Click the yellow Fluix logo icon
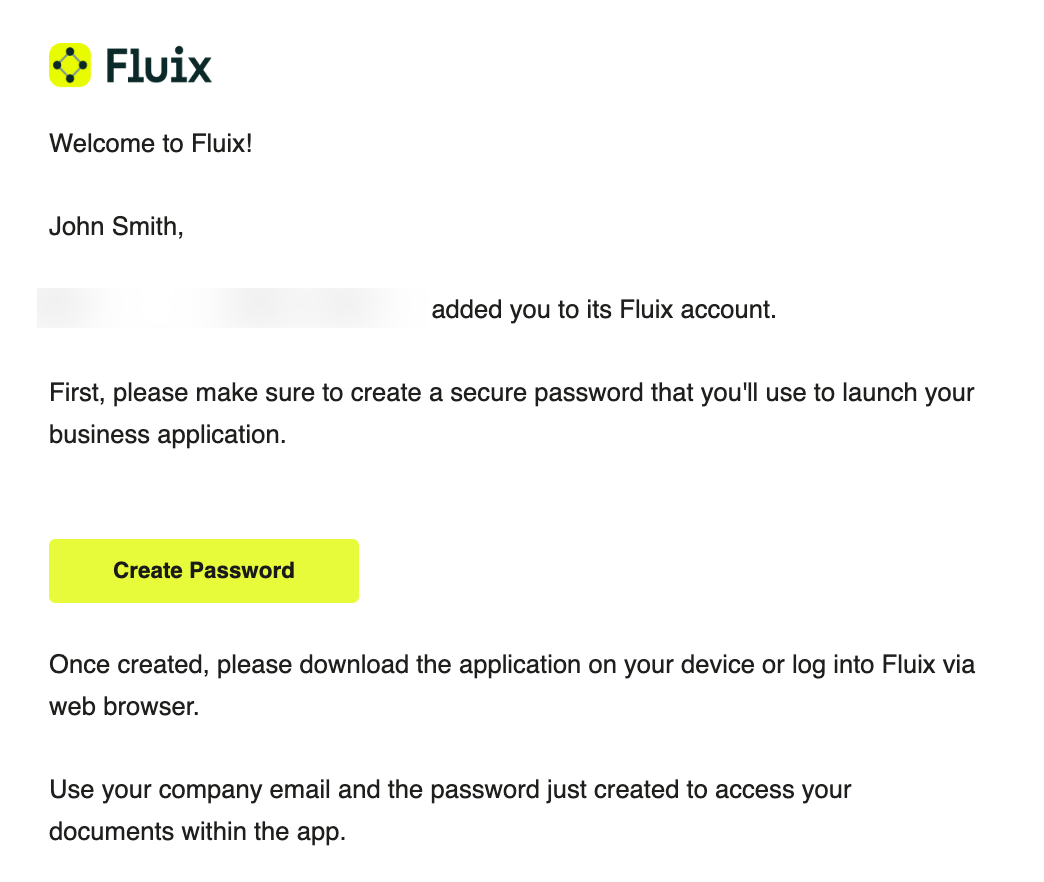This screenshot has height=882, width=1044. (x=70, y=65)
